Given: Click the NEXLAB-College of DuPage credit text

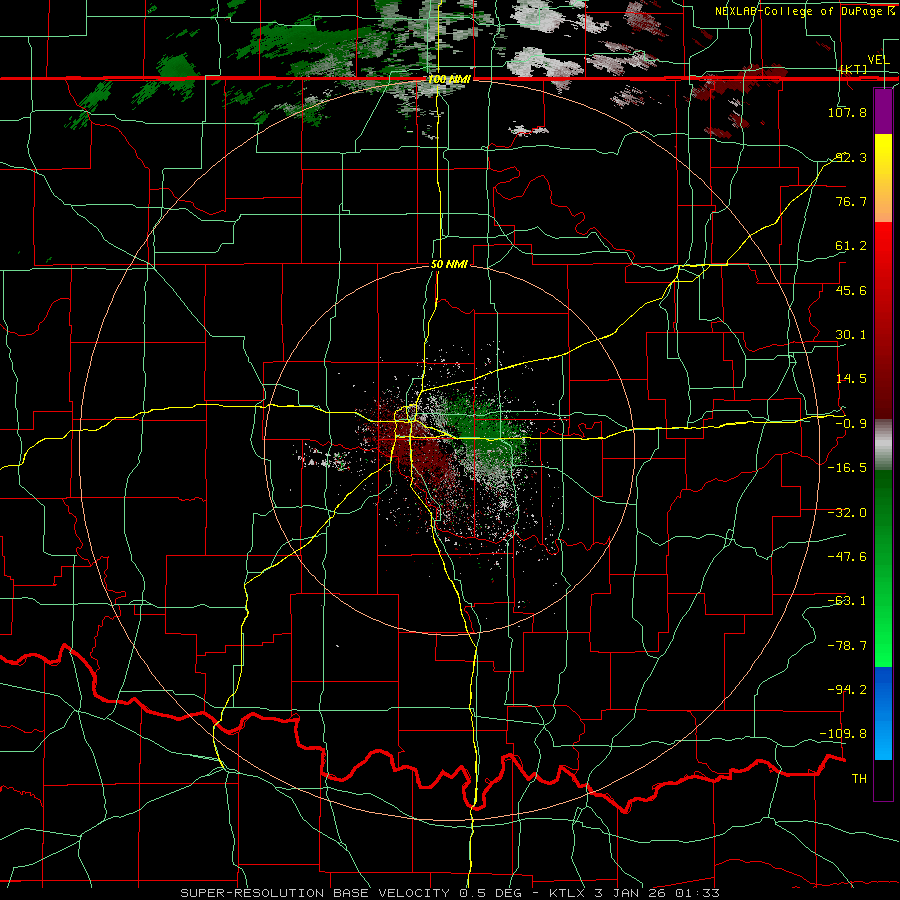Looking at the screenshot, I should [805, 11].
